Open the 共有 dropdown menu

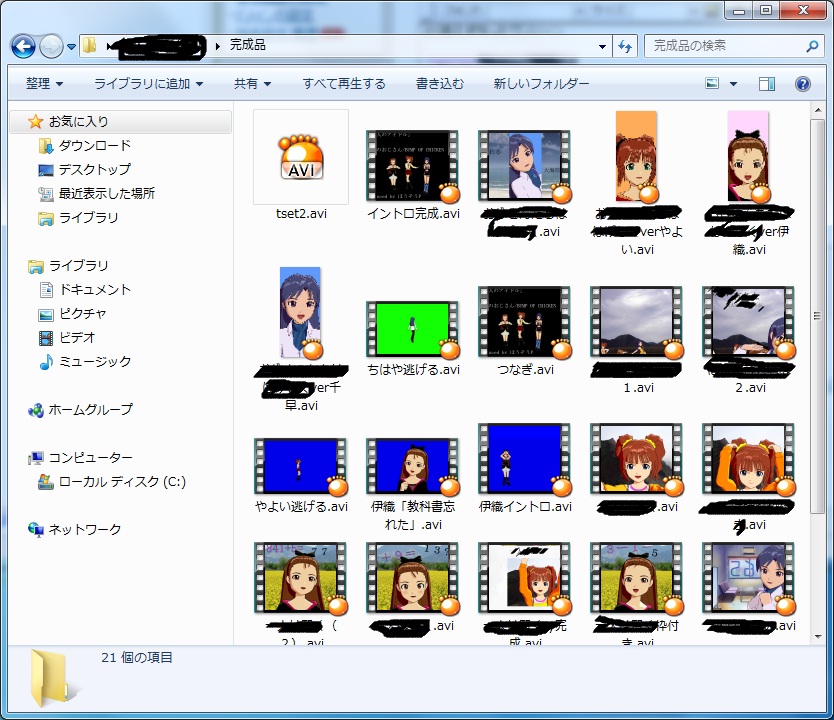tap(252, 83)
